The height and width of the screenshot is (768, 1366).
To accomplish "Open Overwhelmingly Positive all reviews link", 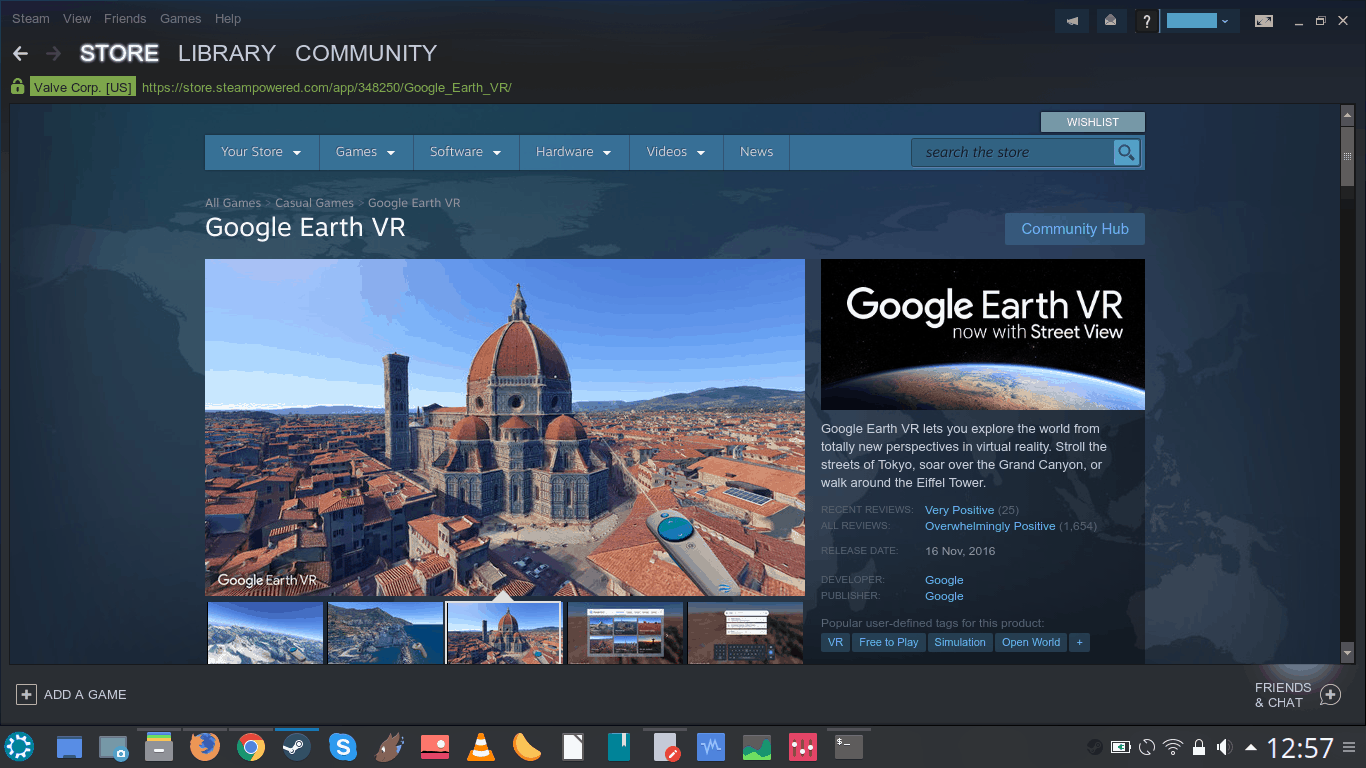I will [990, 526].
